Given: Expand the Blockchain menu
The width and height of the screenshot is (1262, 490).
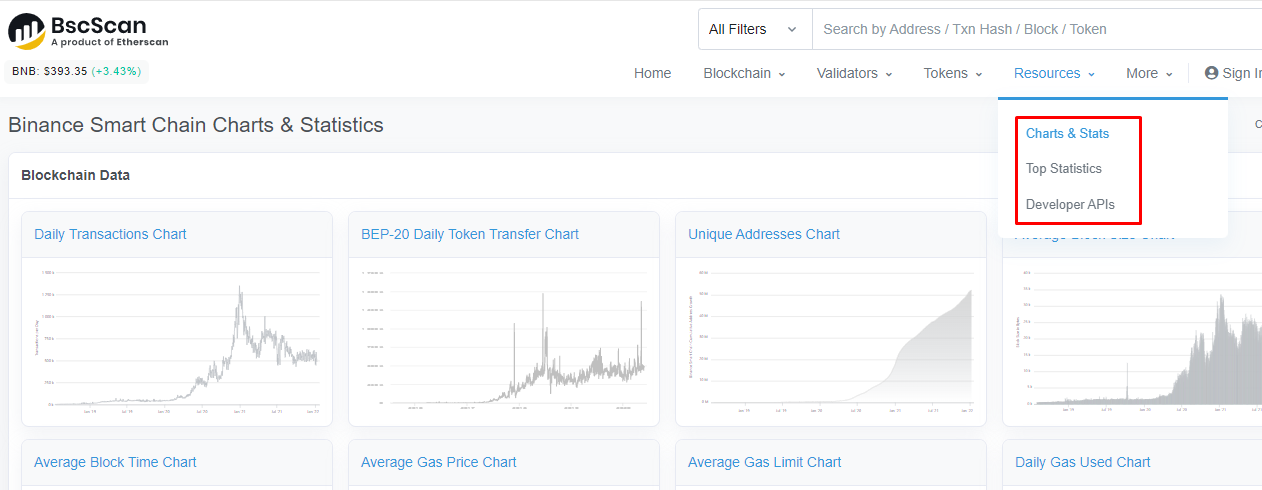Looking at the screenshot, I should coord(744,73).
